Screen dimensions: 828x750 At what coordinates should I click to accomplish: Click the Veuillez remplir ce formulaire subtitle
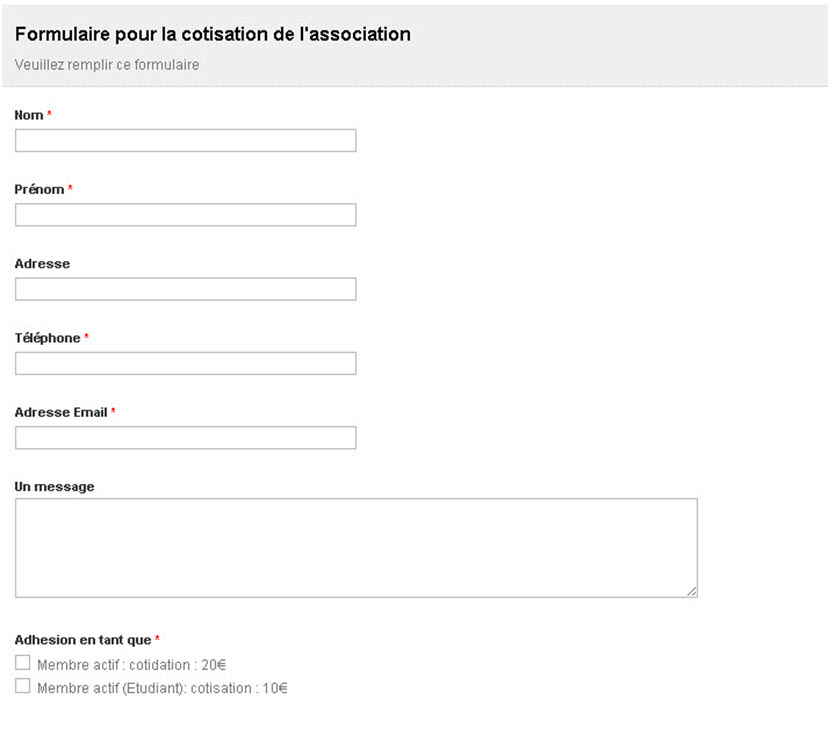click(x=105, y=64)
